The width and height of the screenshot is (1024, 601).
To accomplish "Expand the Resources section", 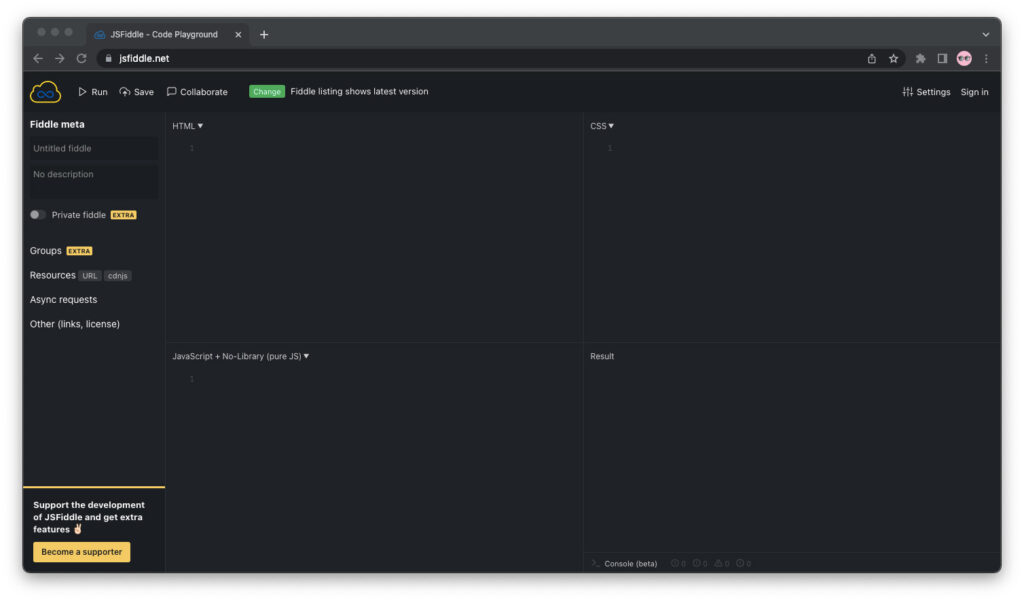I will point(52,275).
